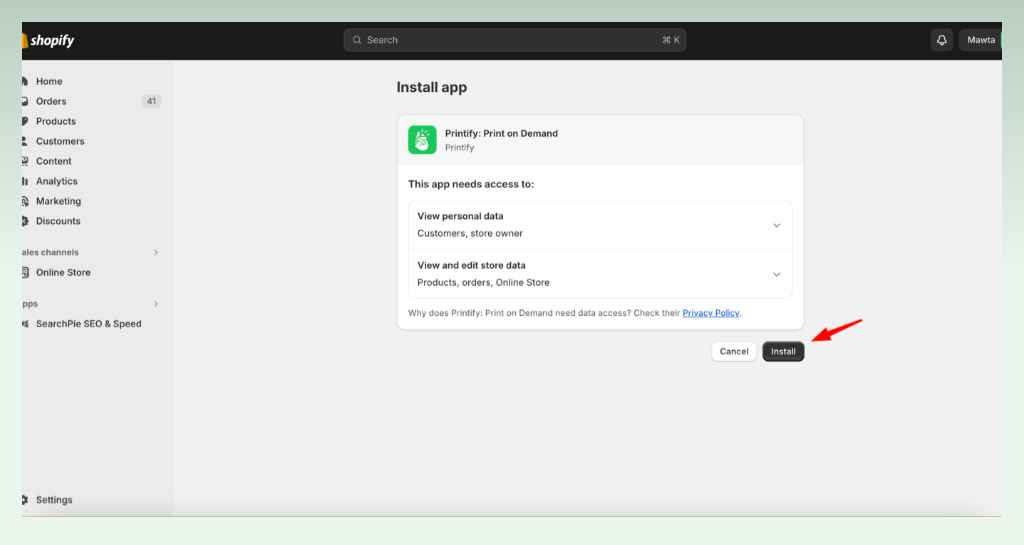Viewport: 1024px width, 545px height.
Task: Open Customers in the sidebar
Action: tap(60, 141)
